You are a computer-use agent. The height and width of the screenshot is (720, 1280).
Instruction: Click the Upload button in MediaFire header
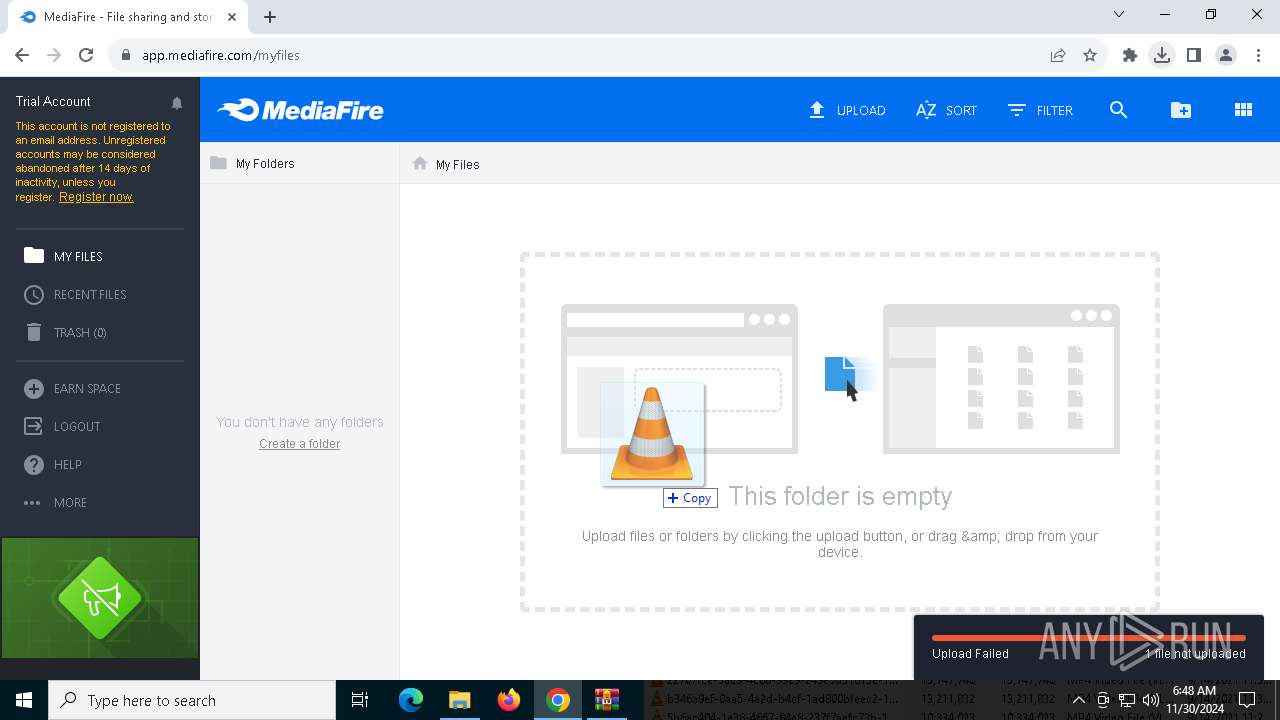[x=847, y=110]
